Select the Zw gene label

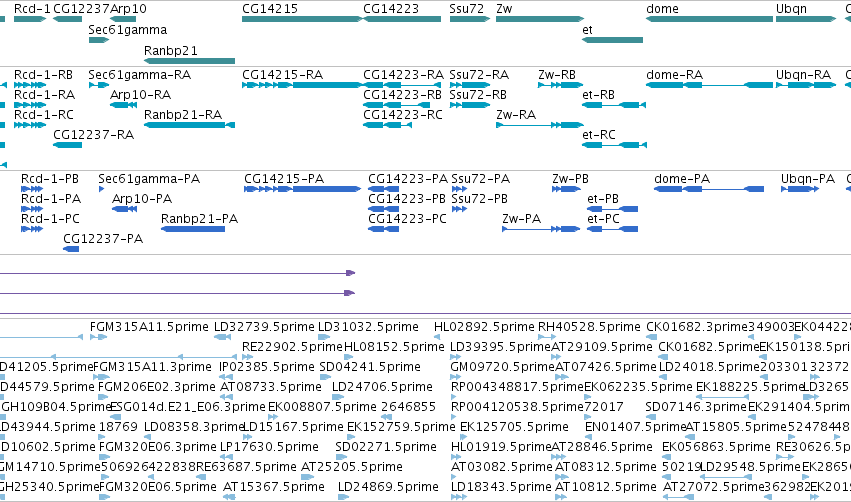(x=504, y=9)
